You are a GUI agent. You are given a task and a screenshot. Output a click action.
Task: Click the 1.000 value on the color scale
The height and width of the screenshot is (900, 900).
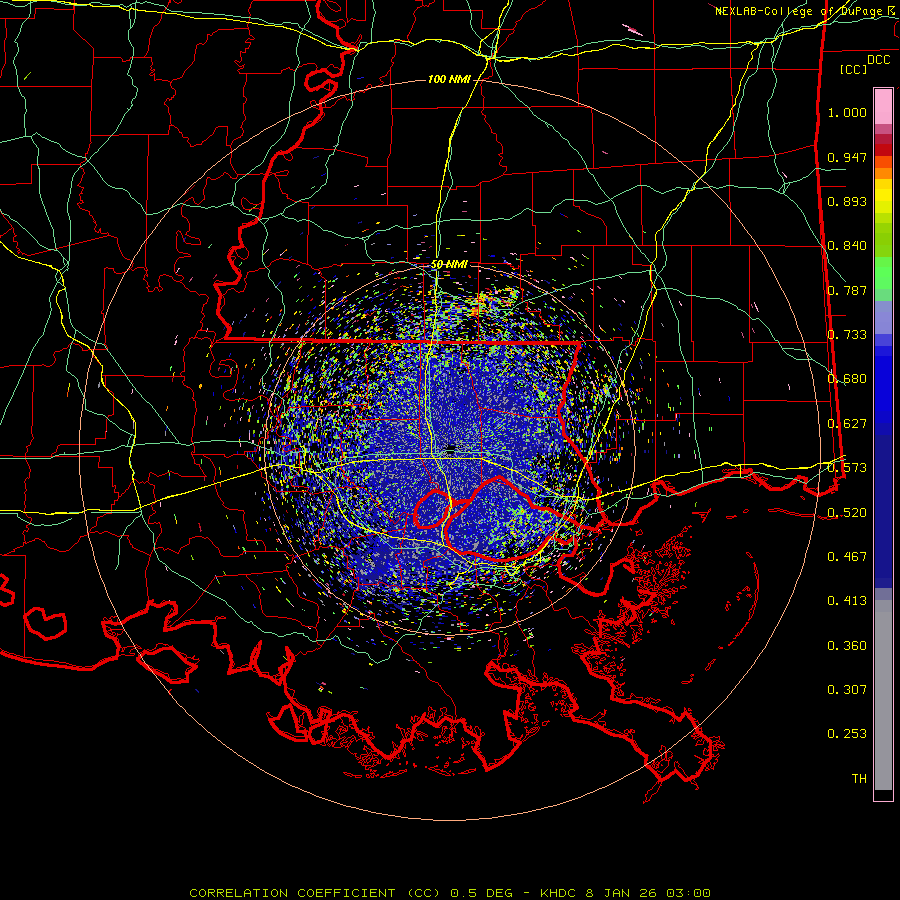[847, 112]
